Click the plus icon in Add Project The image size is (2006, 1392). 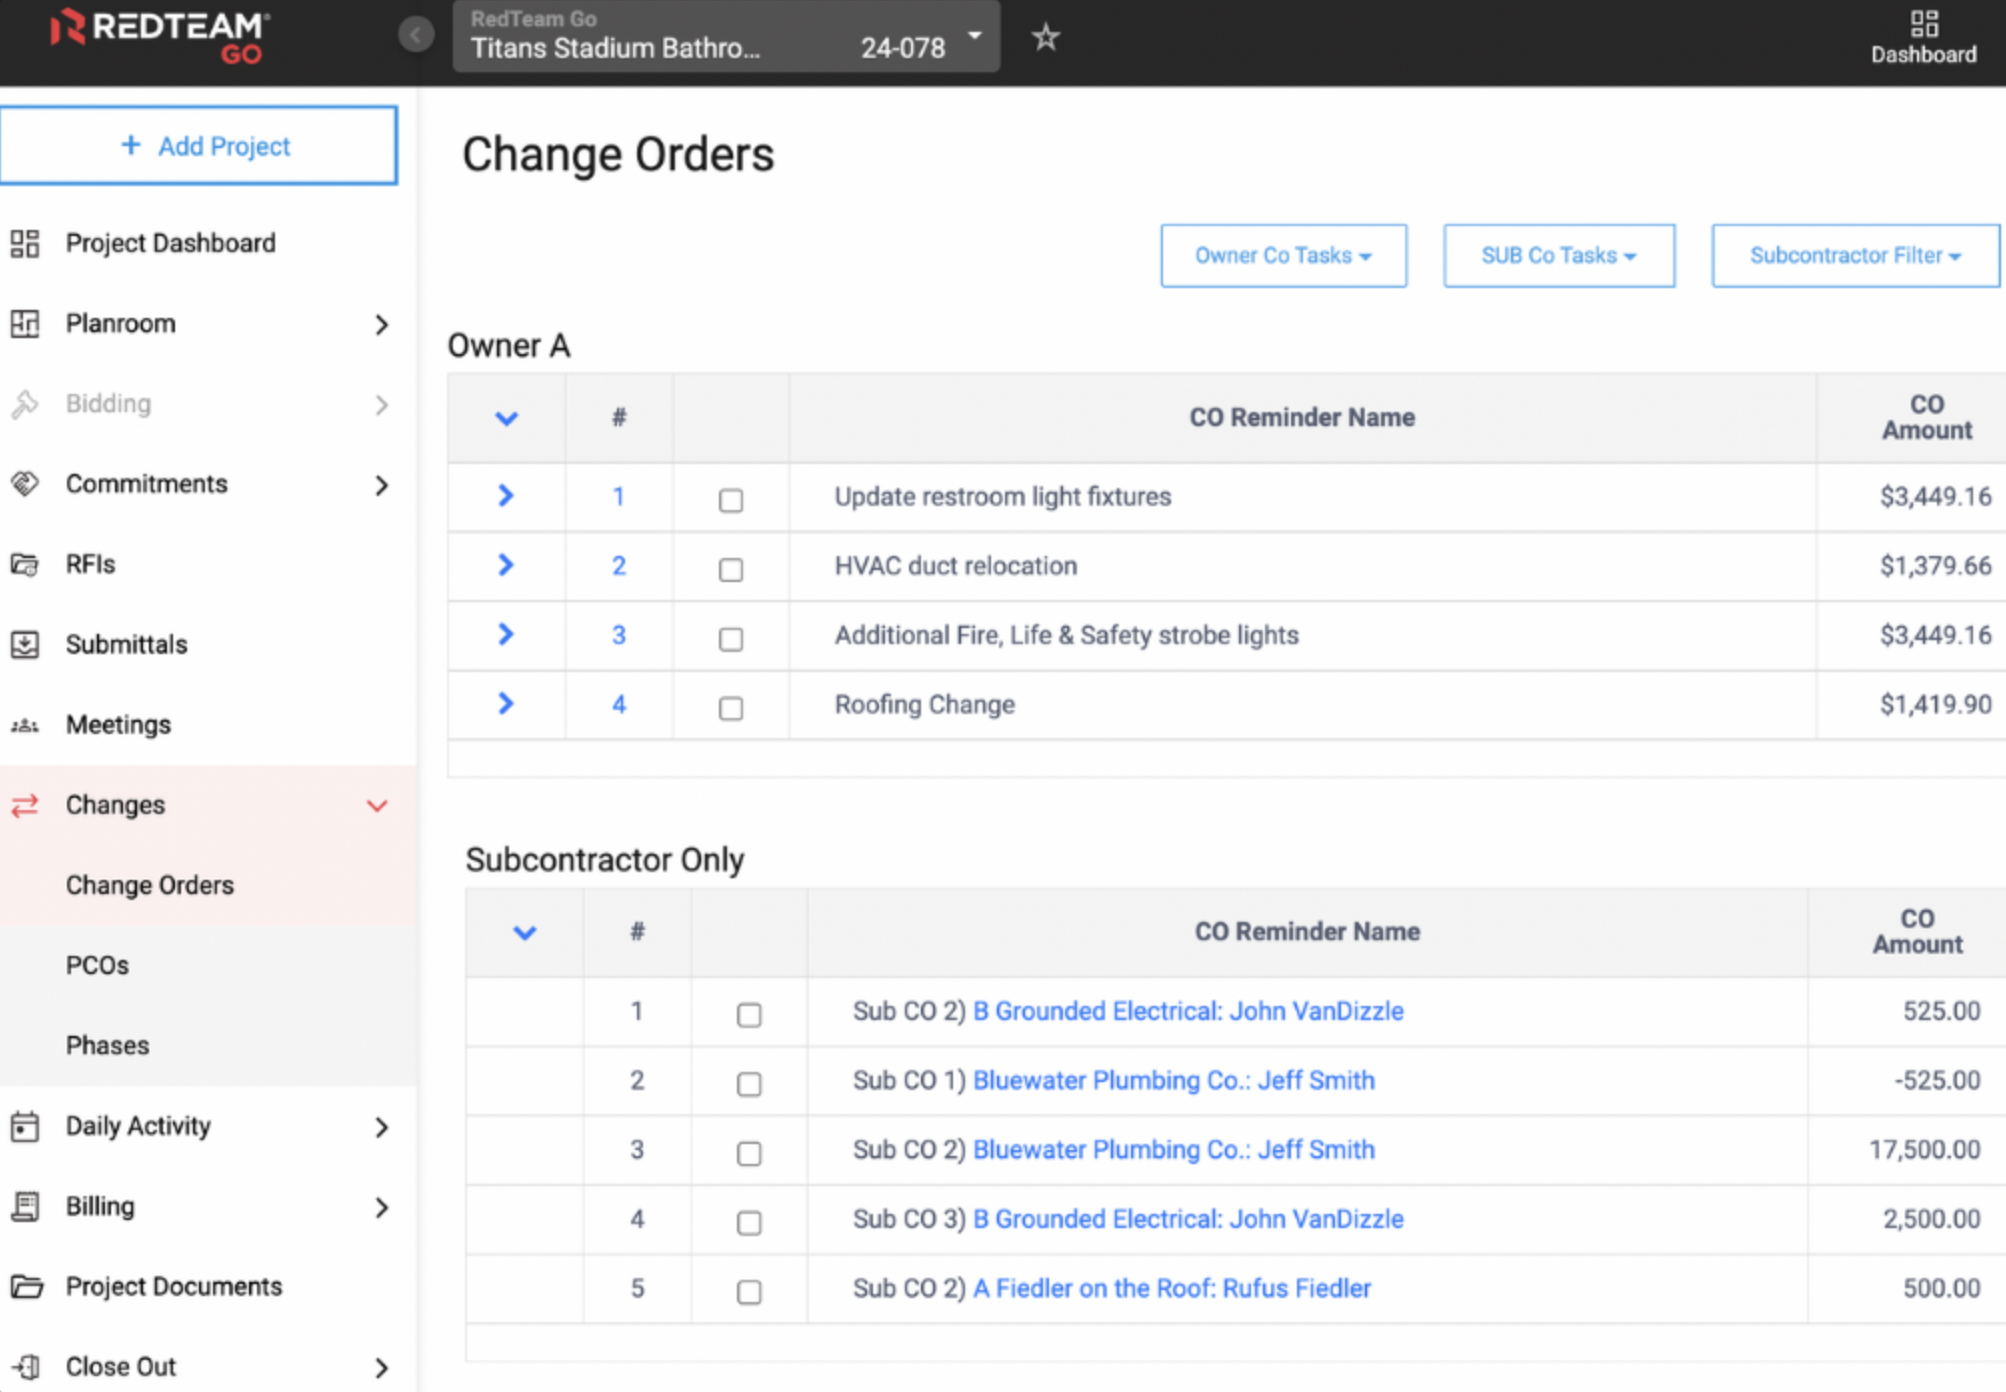[x=130, y=145]
